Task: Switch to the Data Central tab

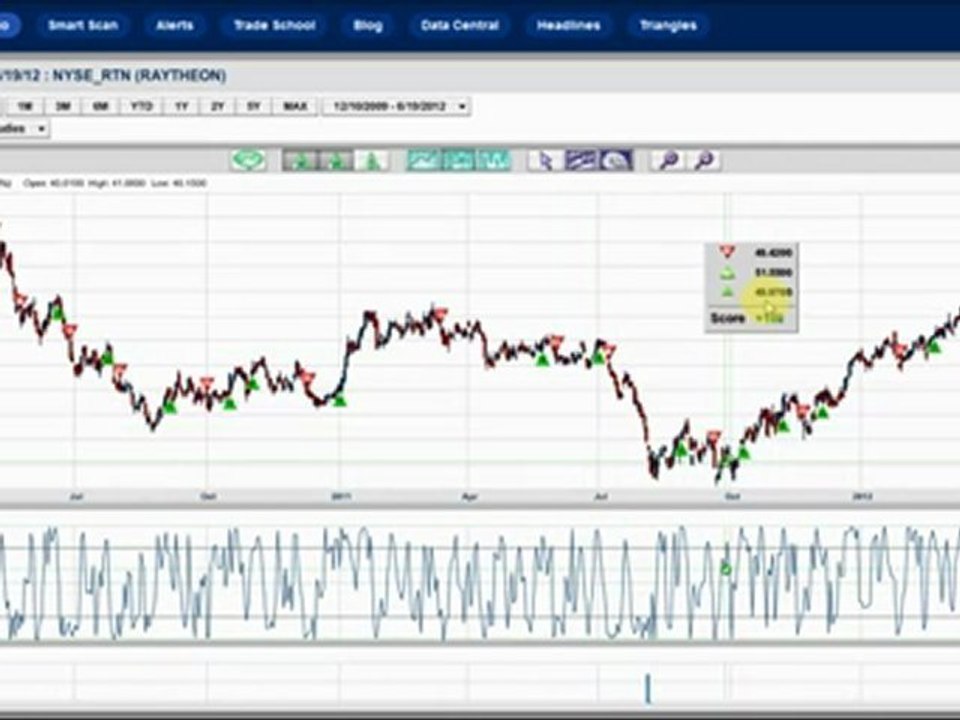Action: [x=460, y=25]
